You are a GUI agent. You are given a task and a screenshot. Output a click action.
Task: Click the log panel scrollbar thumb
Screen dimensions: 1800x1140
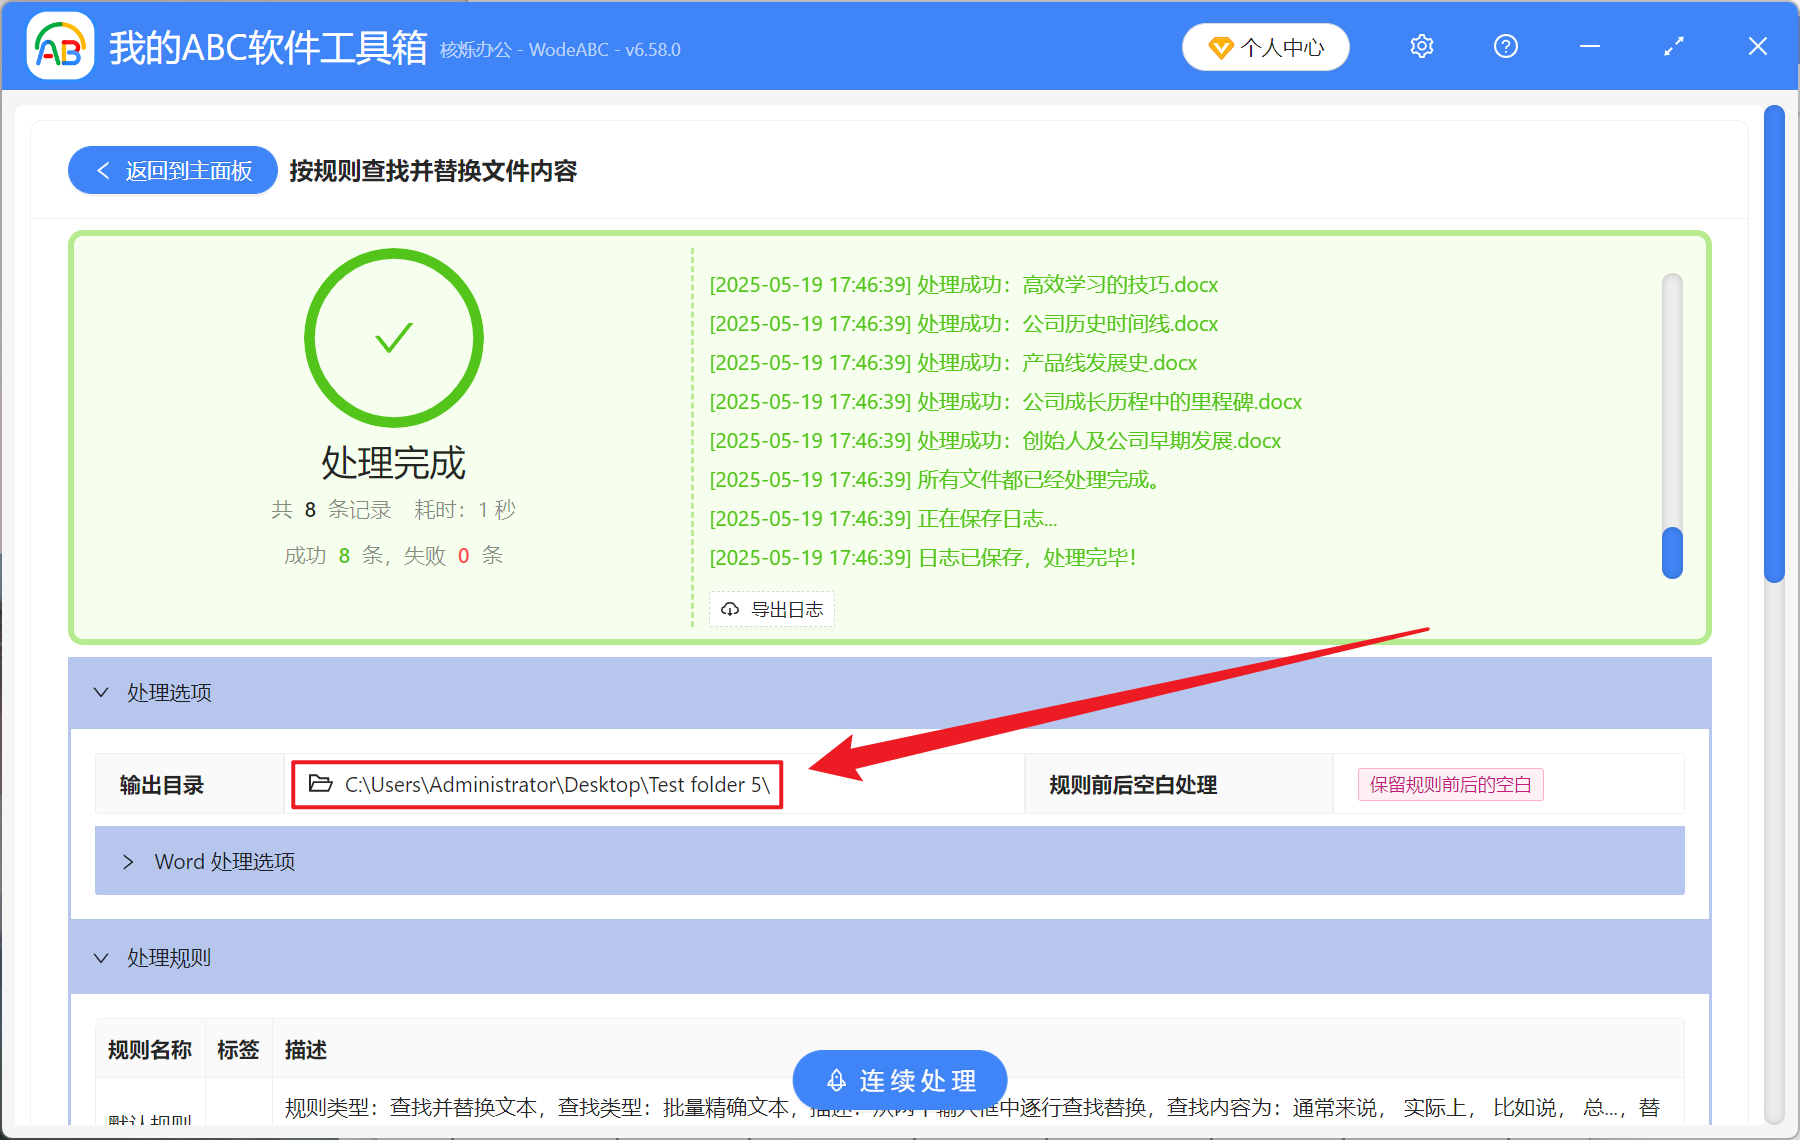1671,552
